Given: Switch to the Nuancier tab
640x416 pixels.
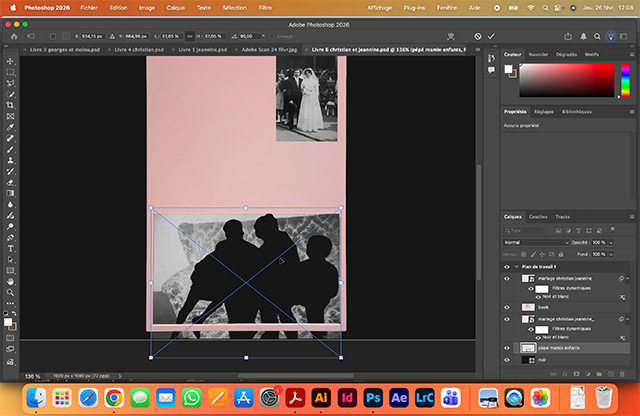Looking at the screenshot, I should click(x=538, y=54).
